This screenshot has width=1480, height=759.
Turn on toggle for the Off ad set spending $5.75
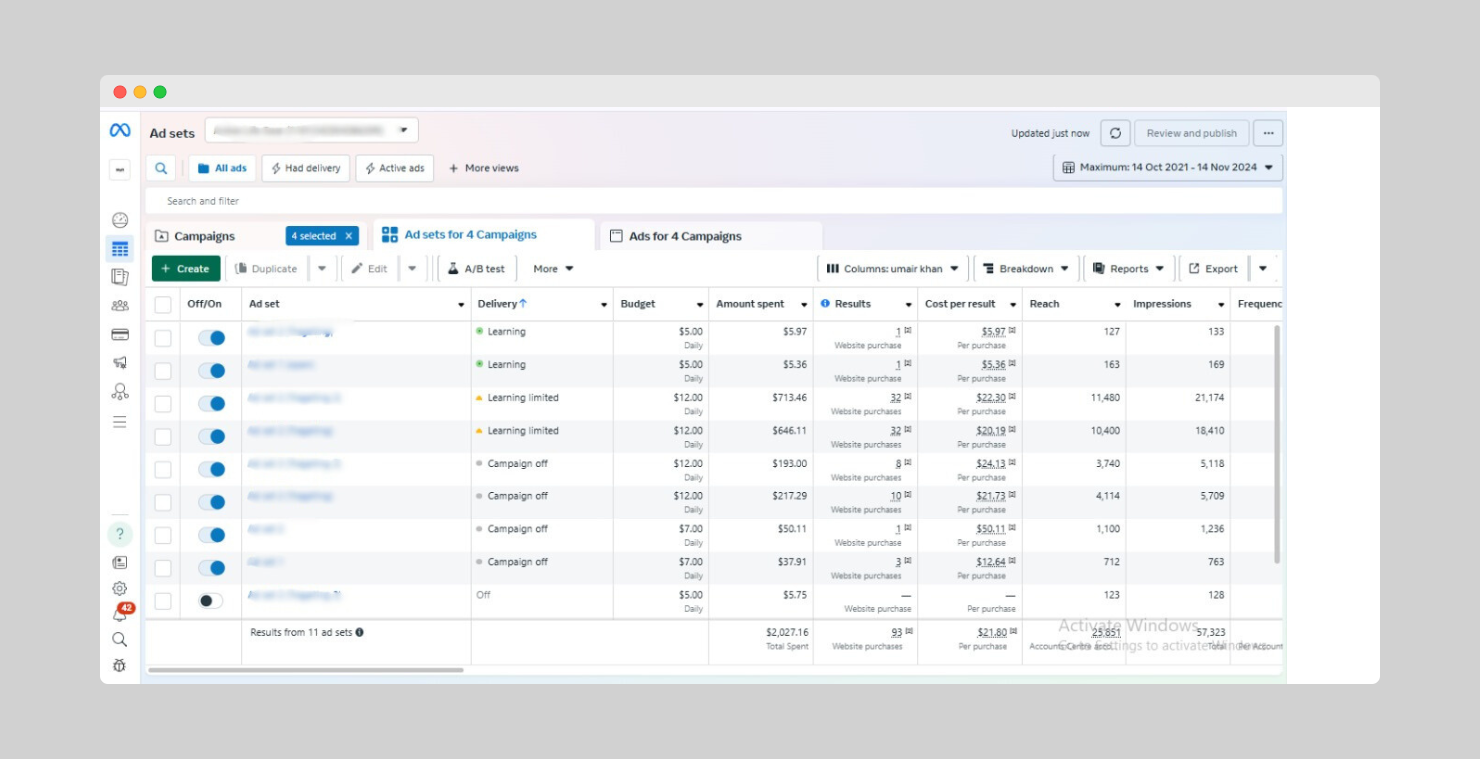pyautogui.click(x=211, y=601)
